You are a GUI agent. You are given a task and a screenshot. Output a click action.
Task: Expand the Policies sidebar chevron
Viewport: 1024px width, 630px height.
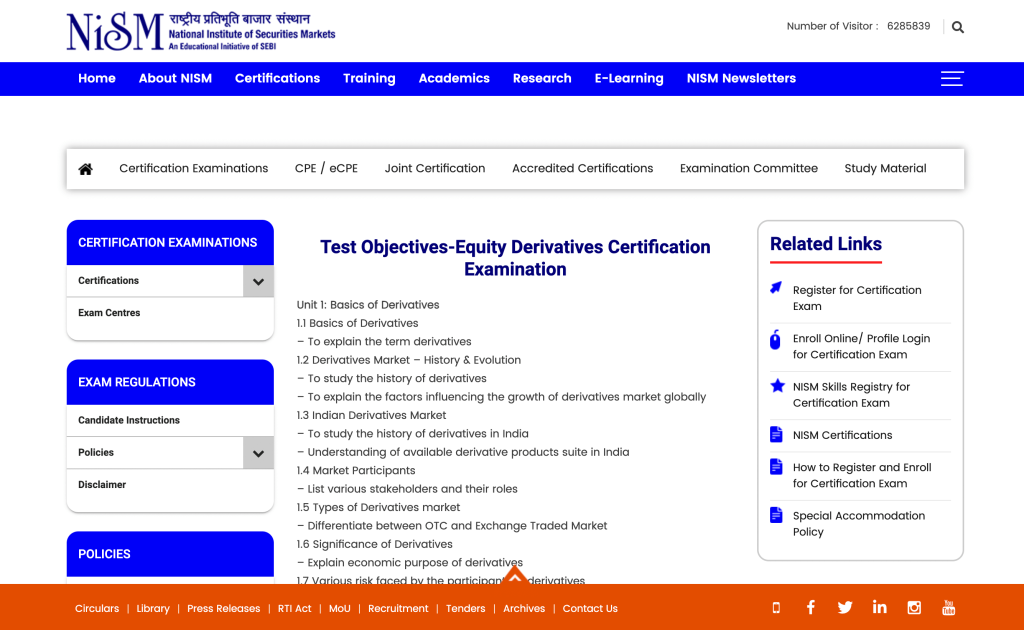point(259,453)
